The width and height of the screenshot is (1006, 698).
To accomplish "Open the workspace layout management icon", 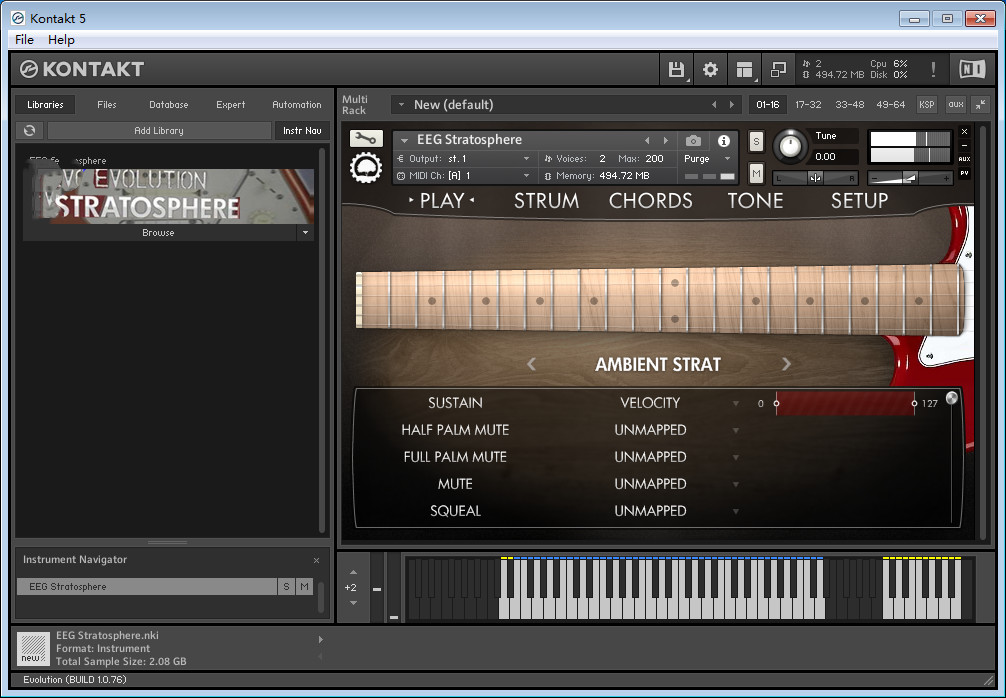I will tap(744, 69).
